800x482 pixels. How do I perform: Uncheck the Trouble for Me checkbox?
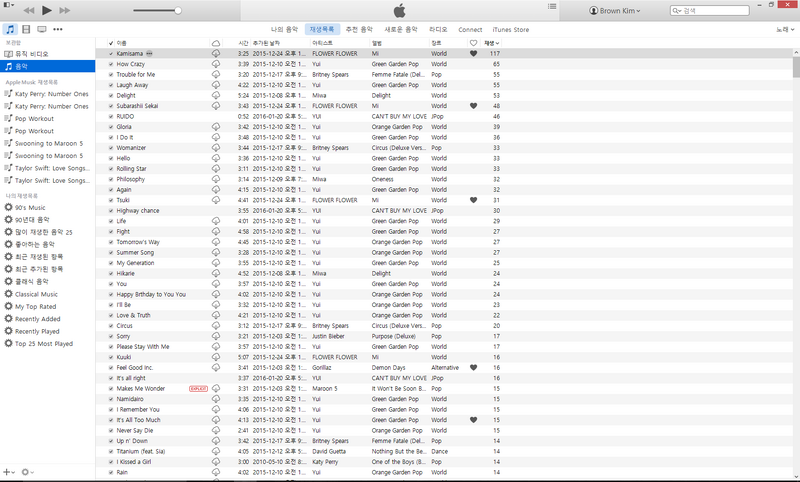coord(111,74)
